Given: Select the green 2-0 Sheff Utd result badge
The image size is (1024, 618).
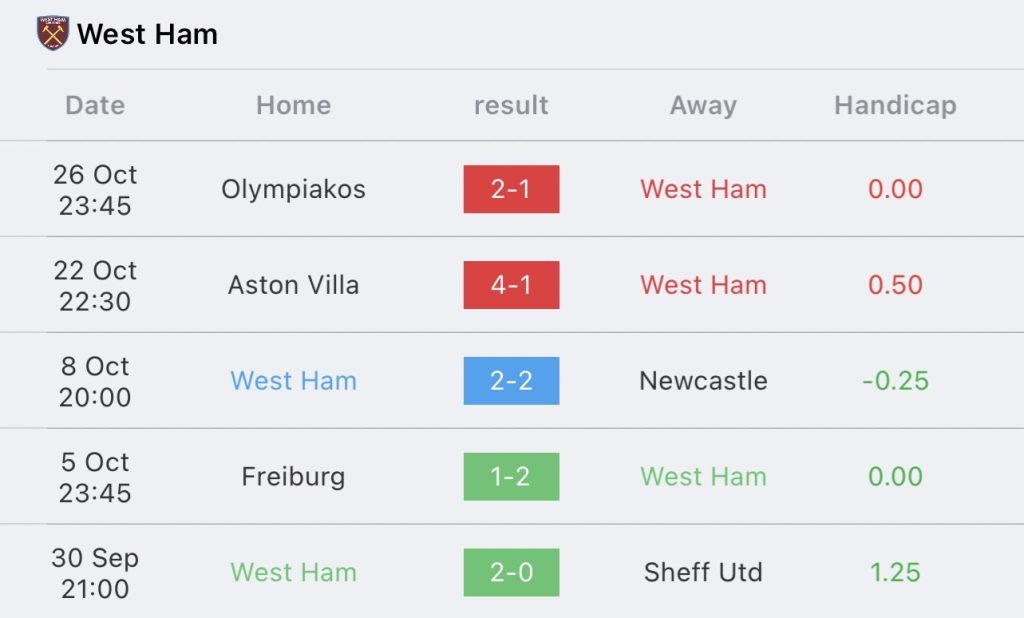Looking at the screenshot, I should [511, 573].
